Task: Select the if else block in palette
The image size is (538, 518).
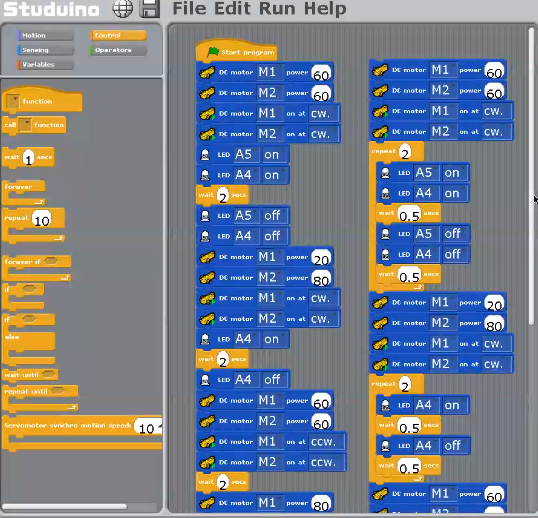Action: [28, 339]
